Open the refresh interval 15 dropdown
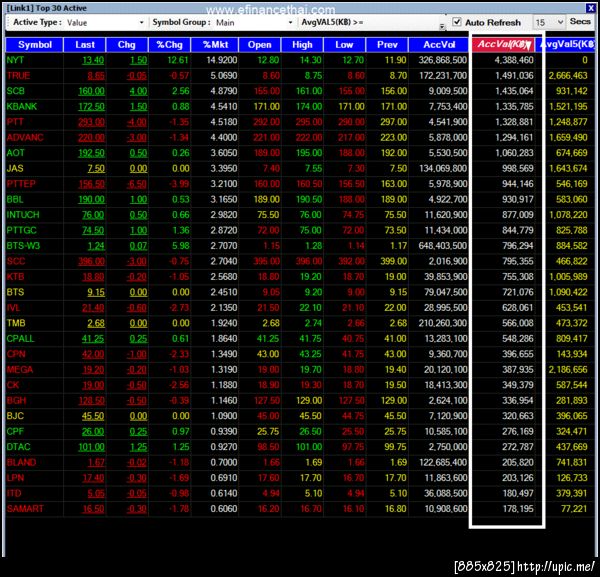This screenshot has height=577, width=600. coord(548,22)
